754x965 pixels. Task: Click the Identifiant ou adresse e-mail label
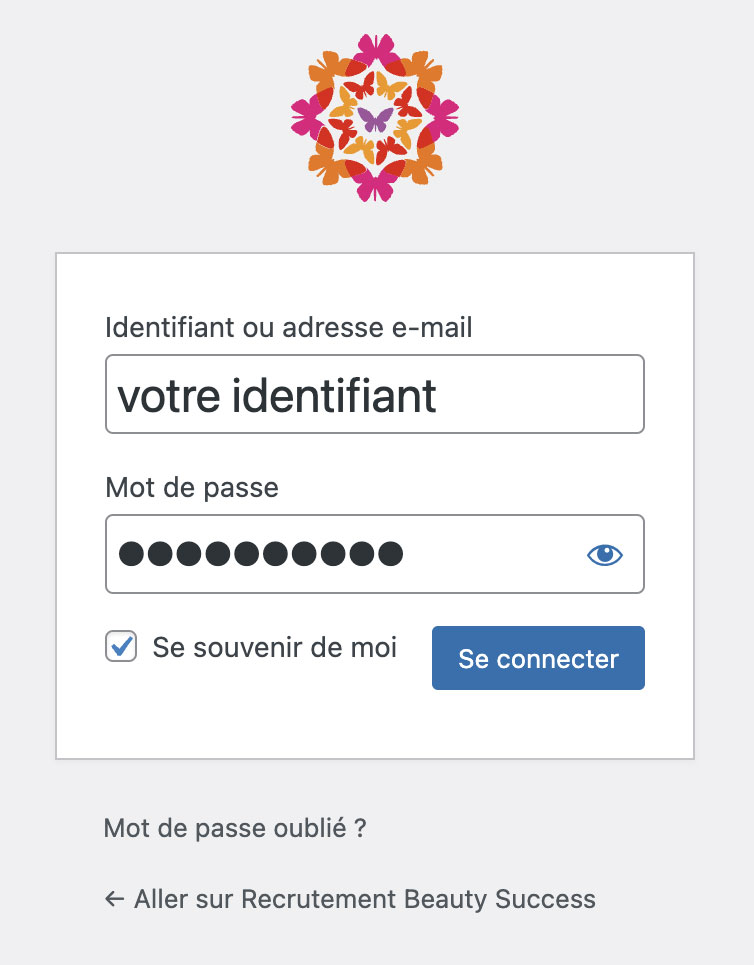[x=289, y=327]
